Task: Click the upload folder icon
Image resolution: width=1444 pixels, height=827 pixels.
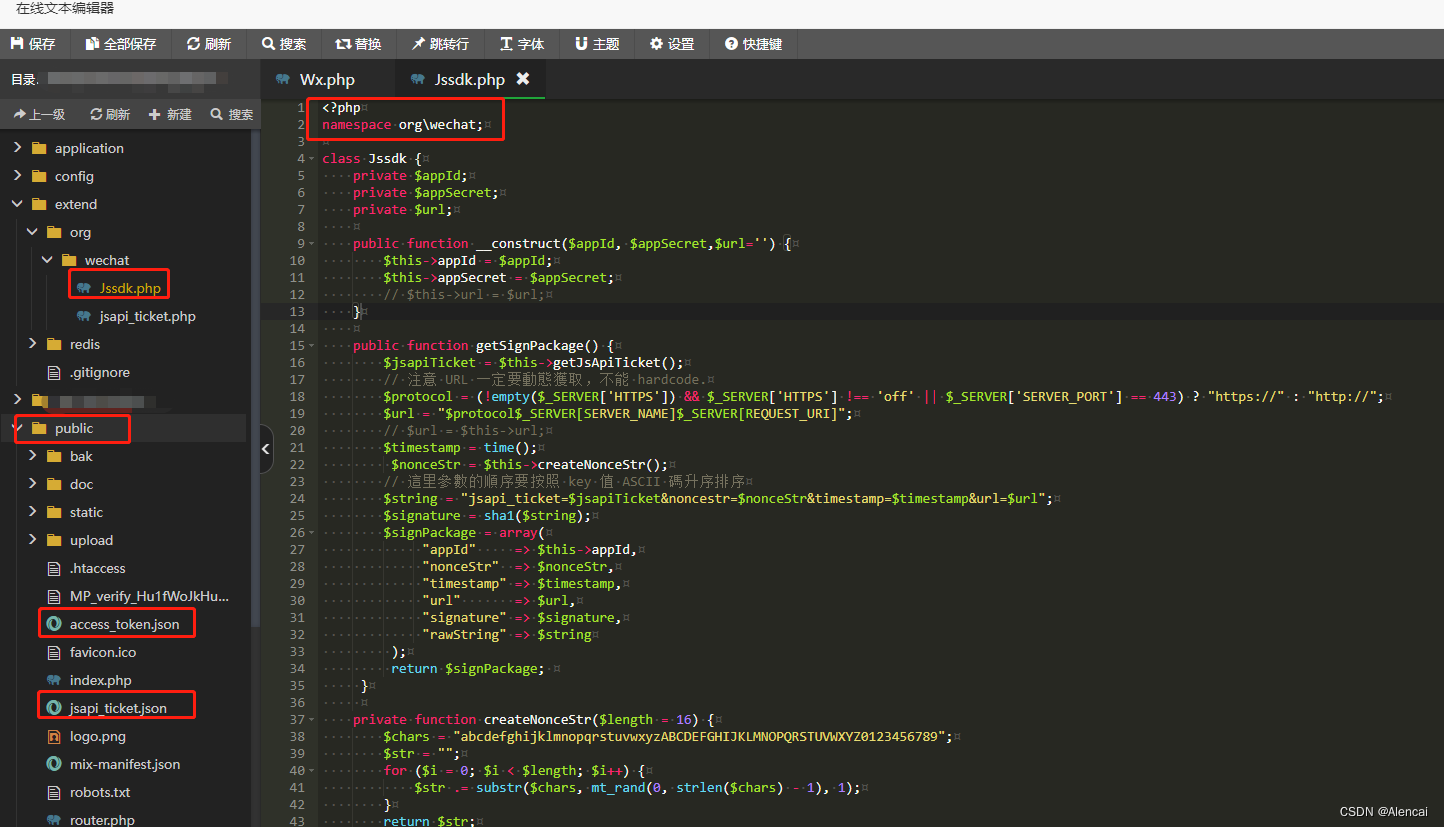Action: [54, 540]
